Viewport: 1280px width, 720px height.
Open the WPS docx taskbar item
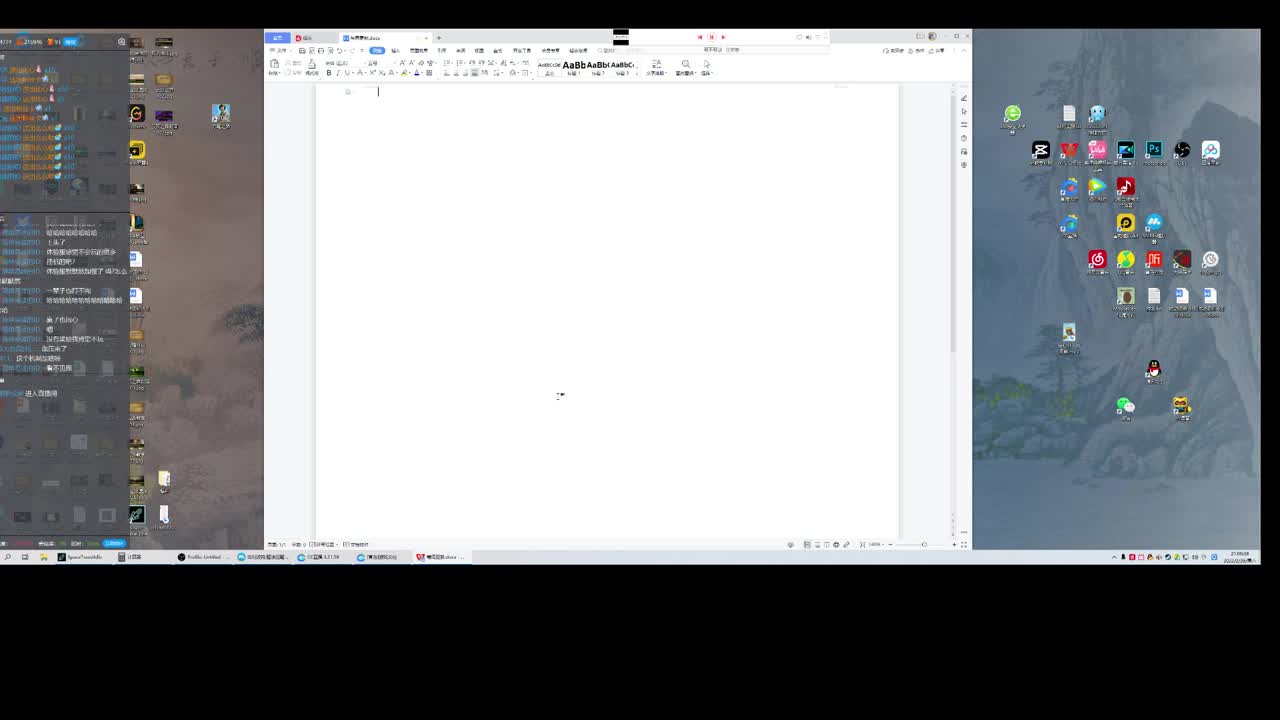(x=440, y=557)
